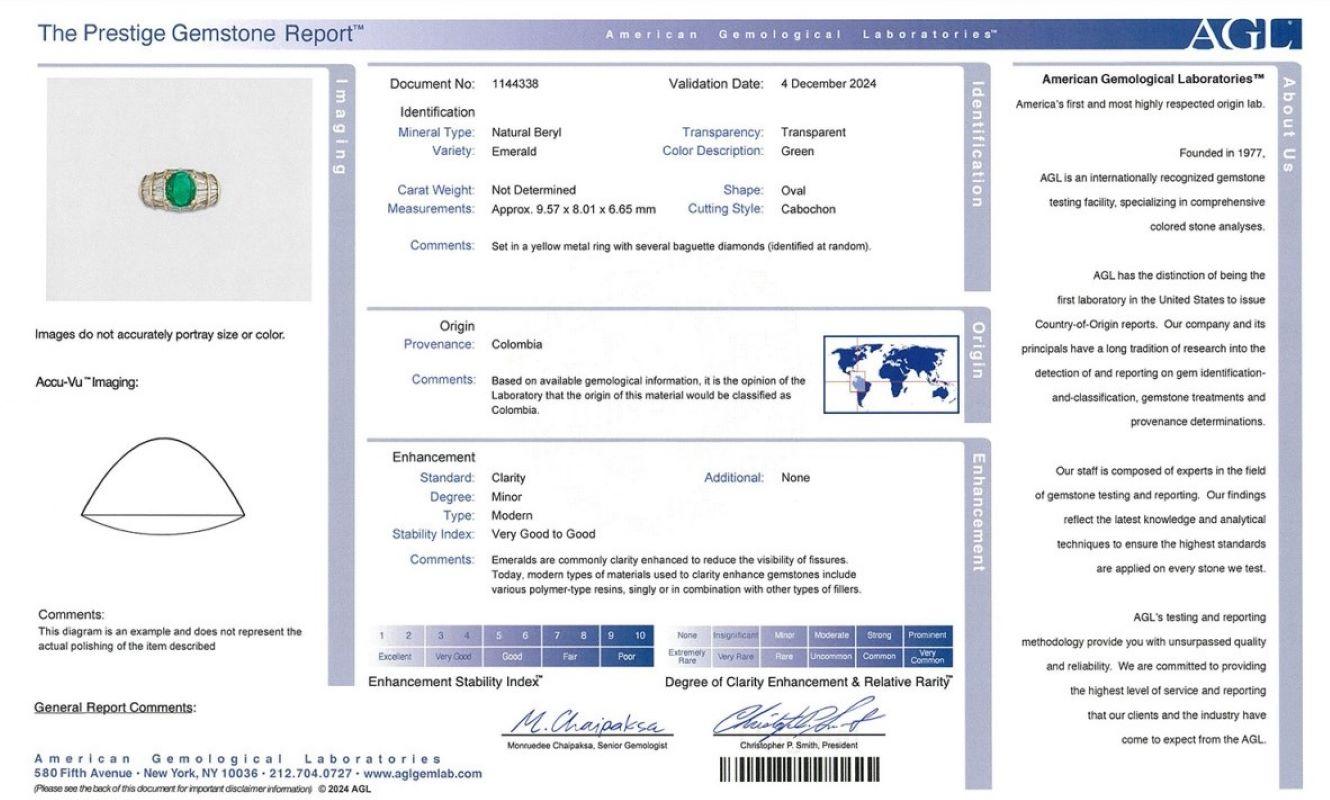Click the 'Excellent' stability scale cell
The image size is (1330, 800).
coord(394,657)
